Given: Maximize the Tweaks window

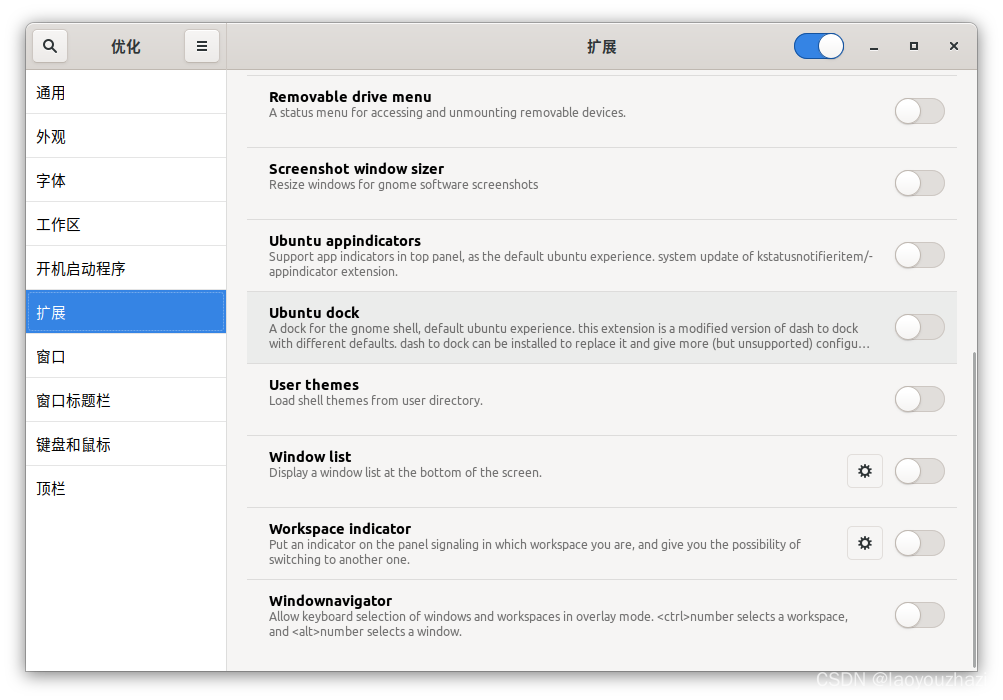Looking at the screenshot, I should pos(914,46).
